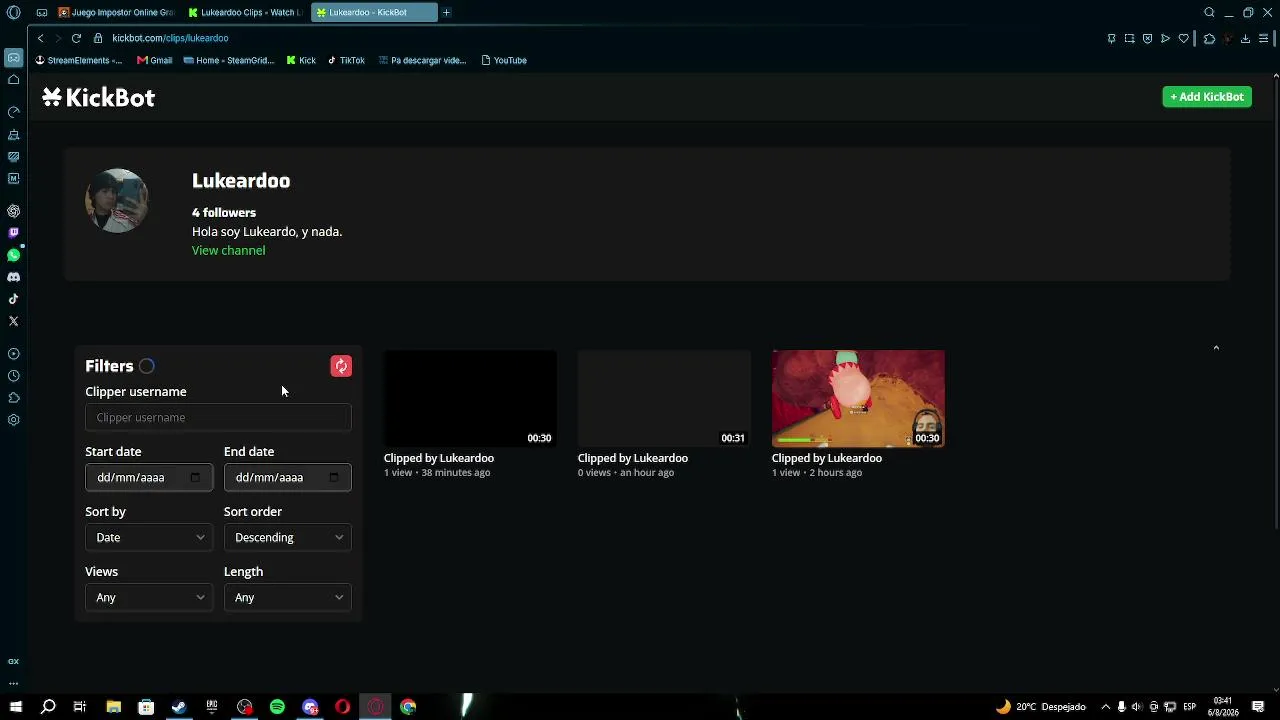
Task: Click the Start date input field
Action: [149, 478]
